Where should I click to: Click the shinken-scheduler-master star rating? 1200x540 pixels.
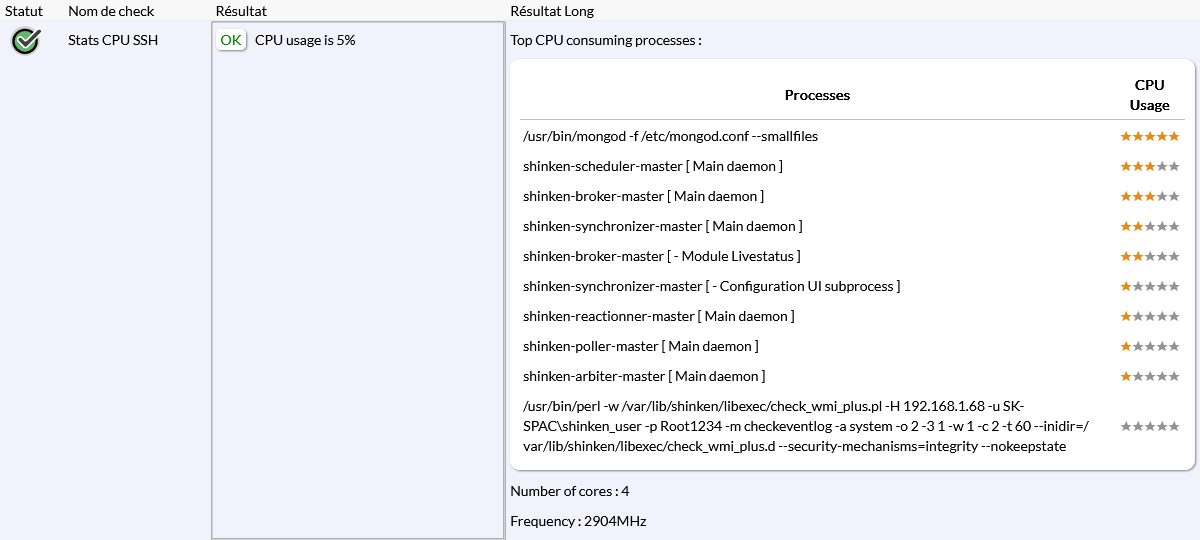(1149, 166)
